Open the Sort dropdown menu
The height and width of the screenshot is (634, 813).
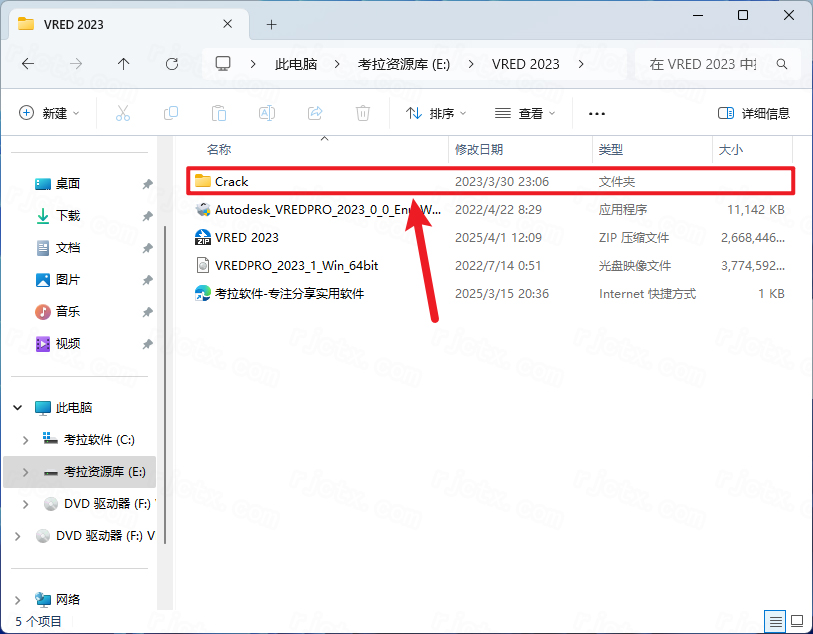[436, 113]
